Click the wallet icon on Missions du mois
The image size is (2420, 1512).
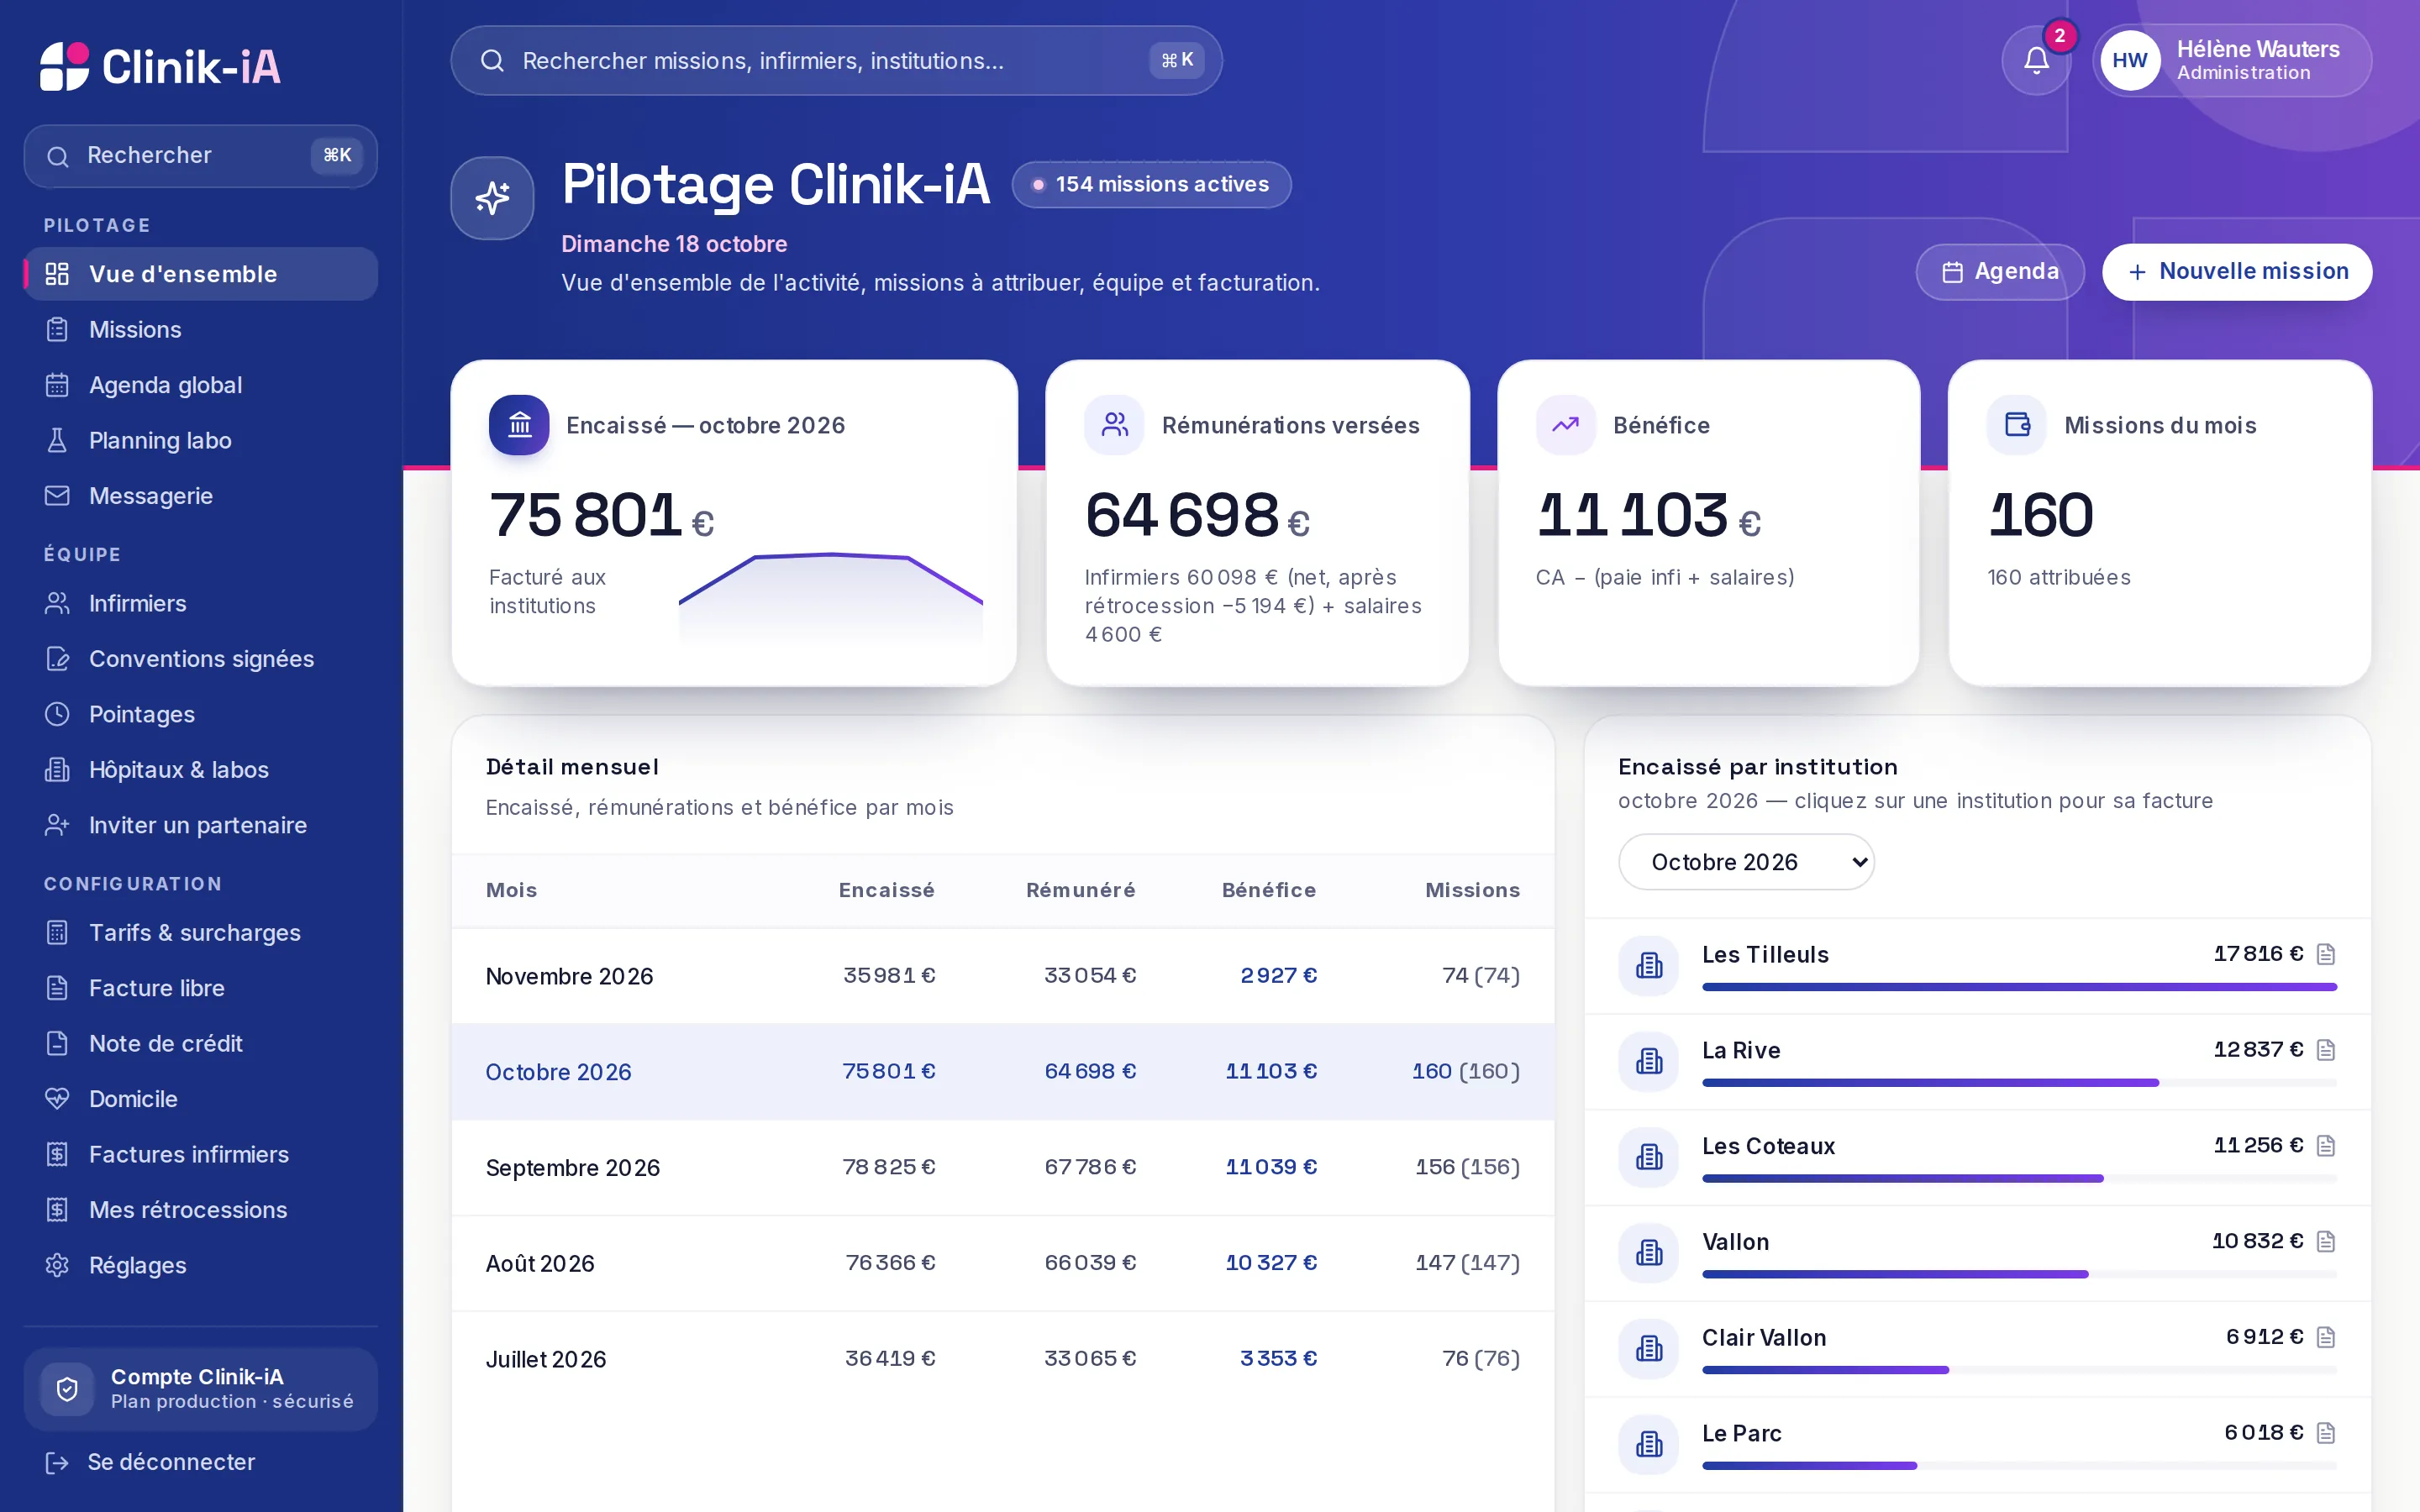(2017, 425)
